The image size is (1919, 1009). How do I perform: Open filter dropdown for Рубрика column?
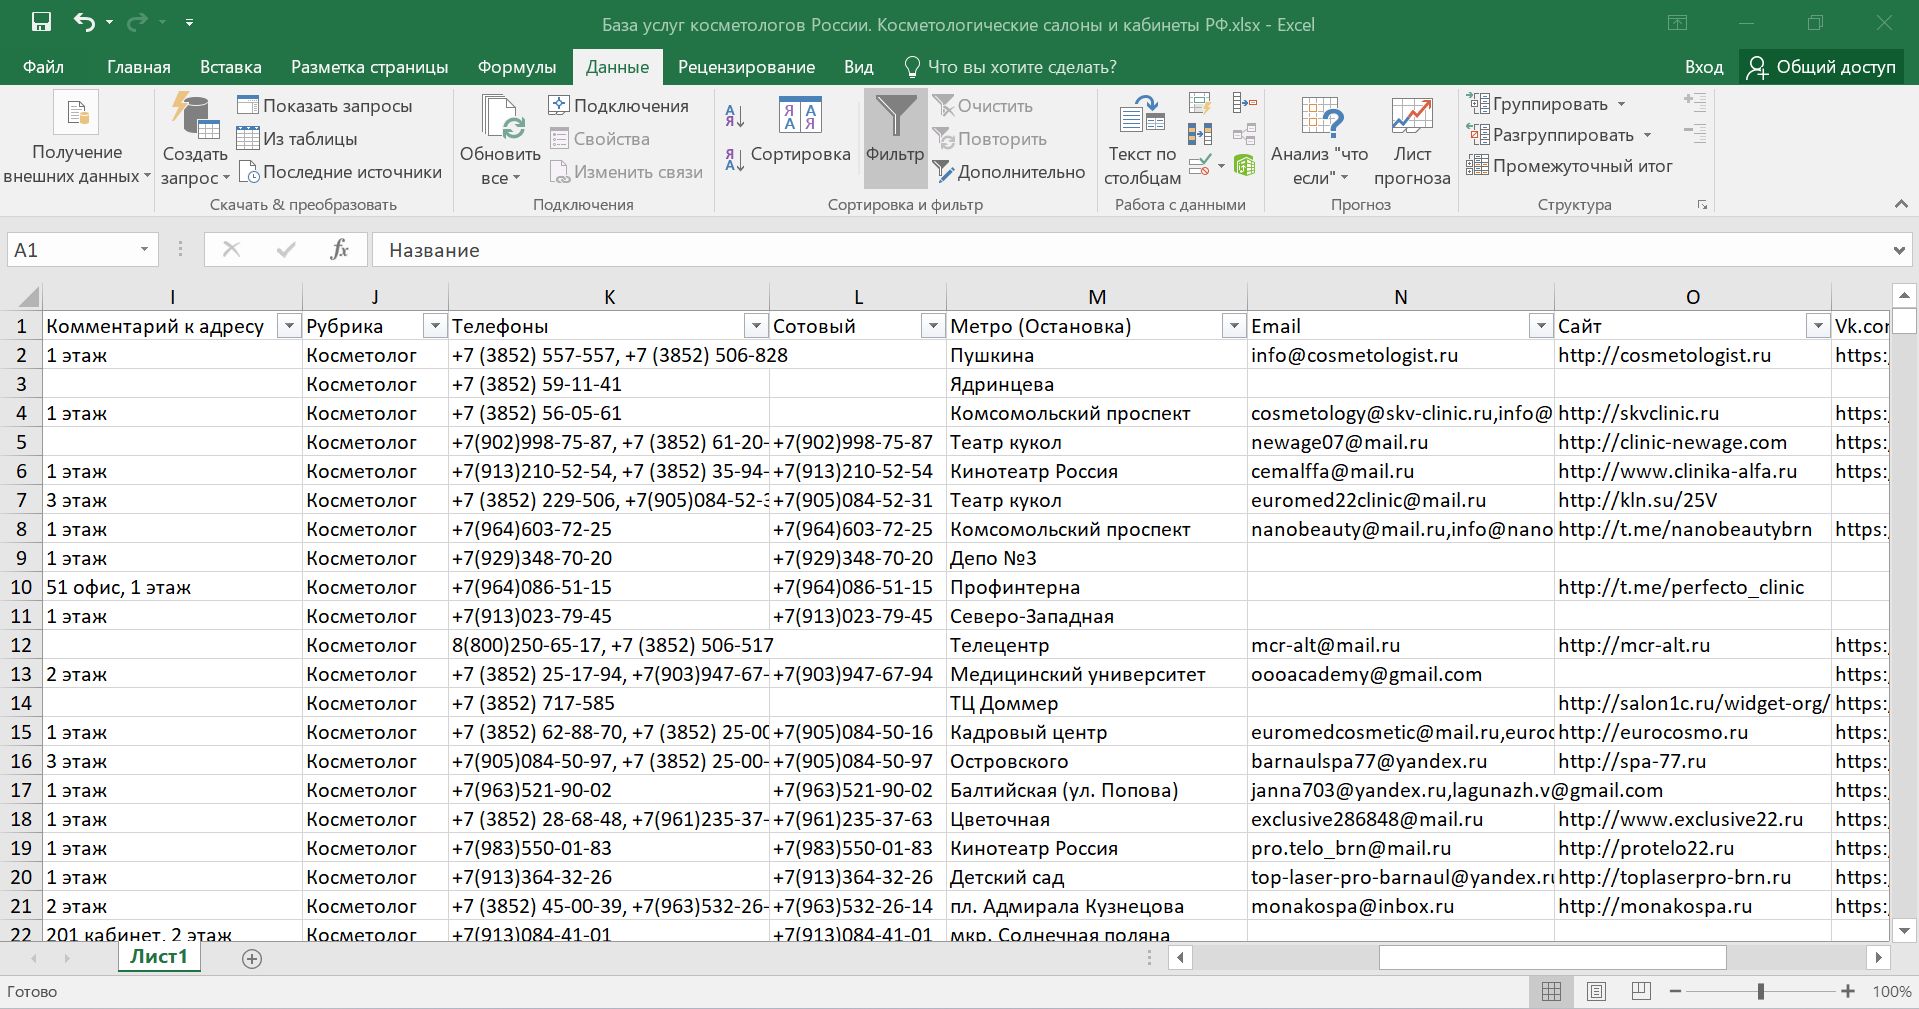(x=434, y=326)
